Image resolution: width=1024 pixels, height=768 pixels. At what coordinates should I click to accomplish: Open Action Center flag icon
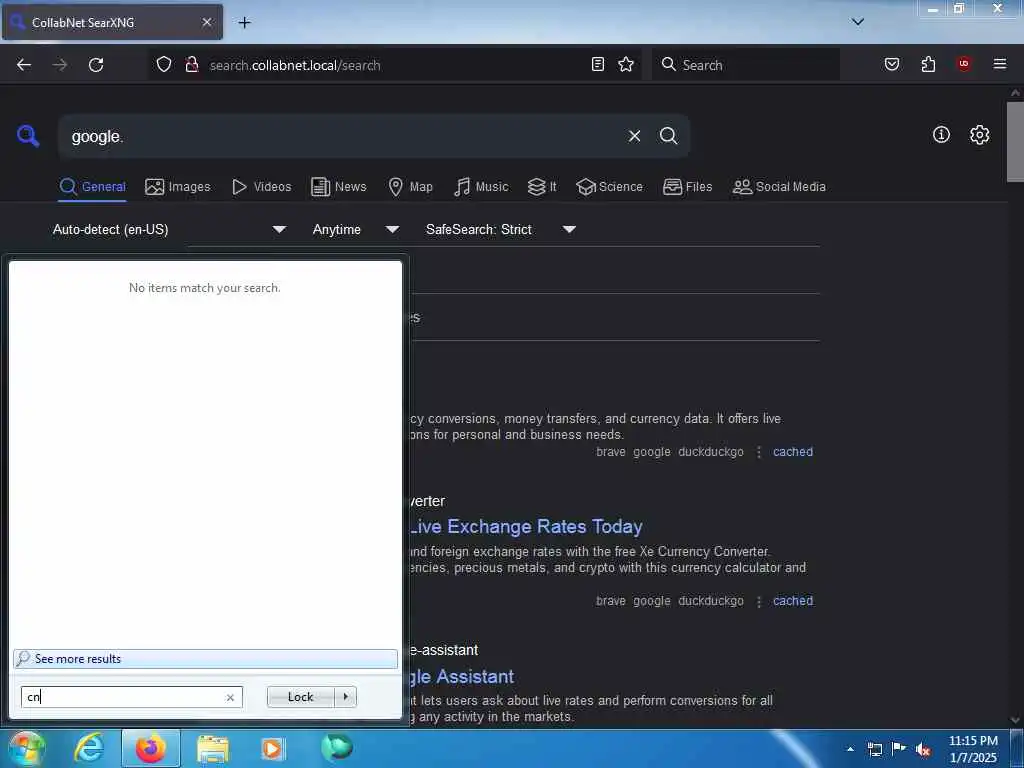[899, 748]
